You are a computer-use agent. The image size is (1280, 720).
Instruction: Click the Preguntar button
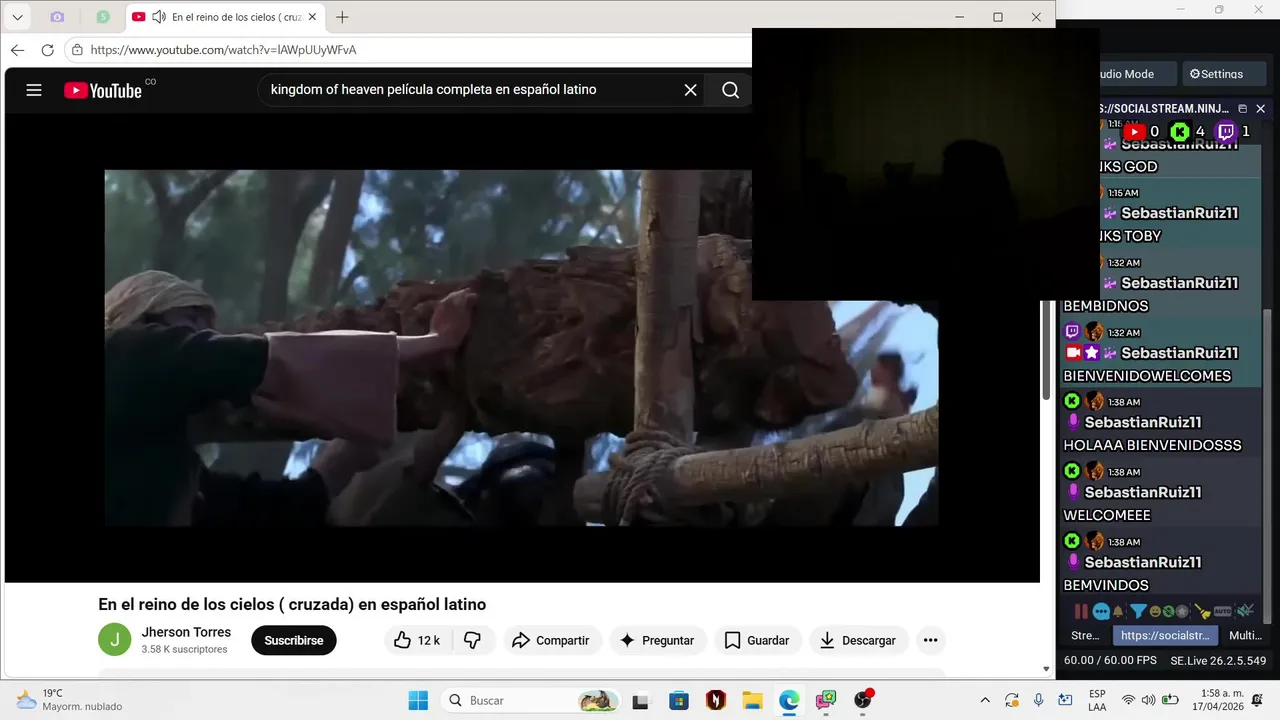(657, 640)
